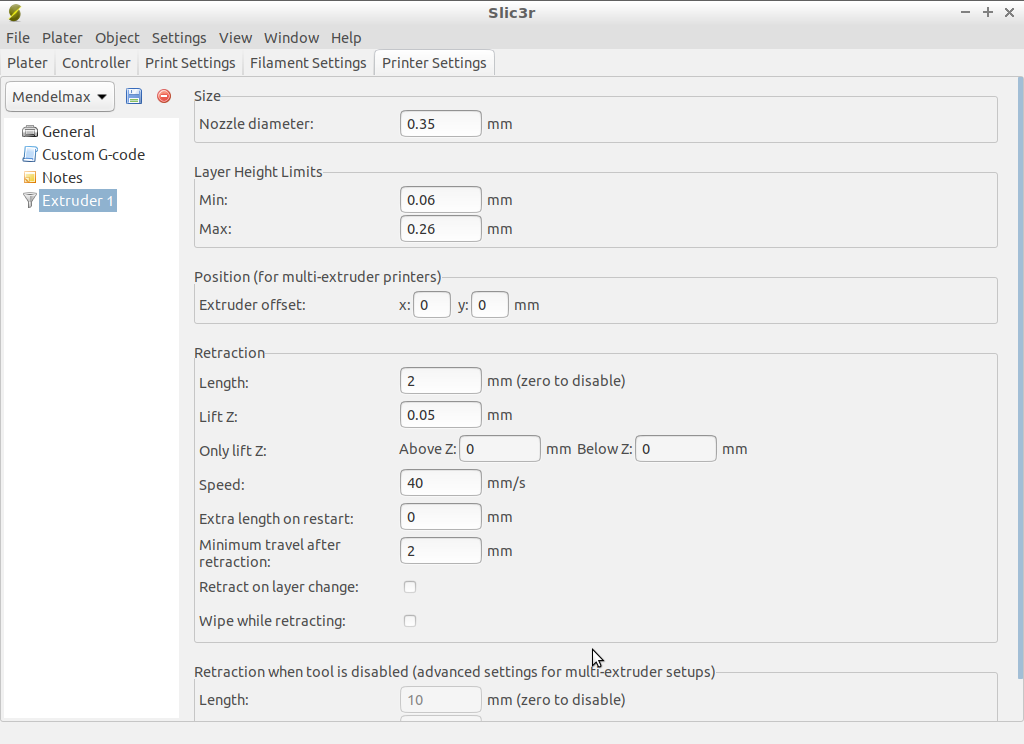Click Extra length on restart field

(x=441, y=517)
